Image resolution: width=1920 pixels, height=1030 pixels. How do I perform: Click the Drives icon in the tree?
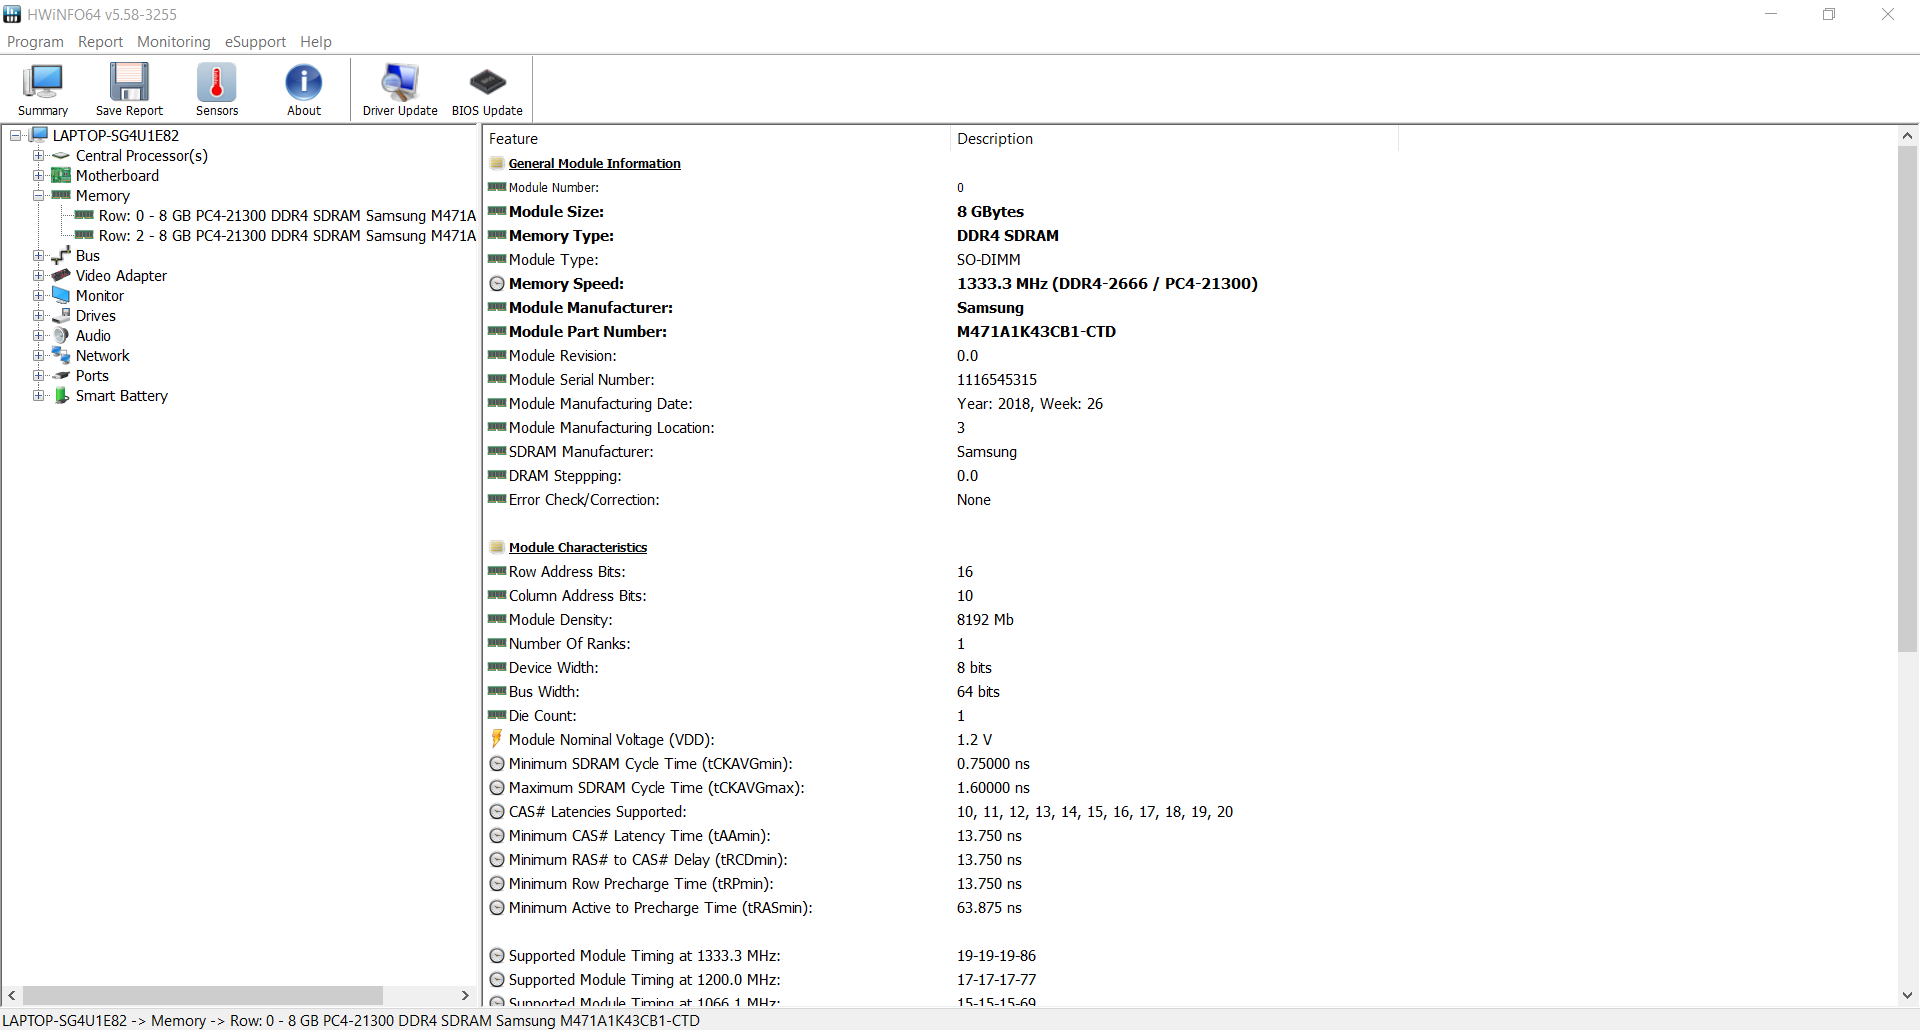(x=61, y=315)
